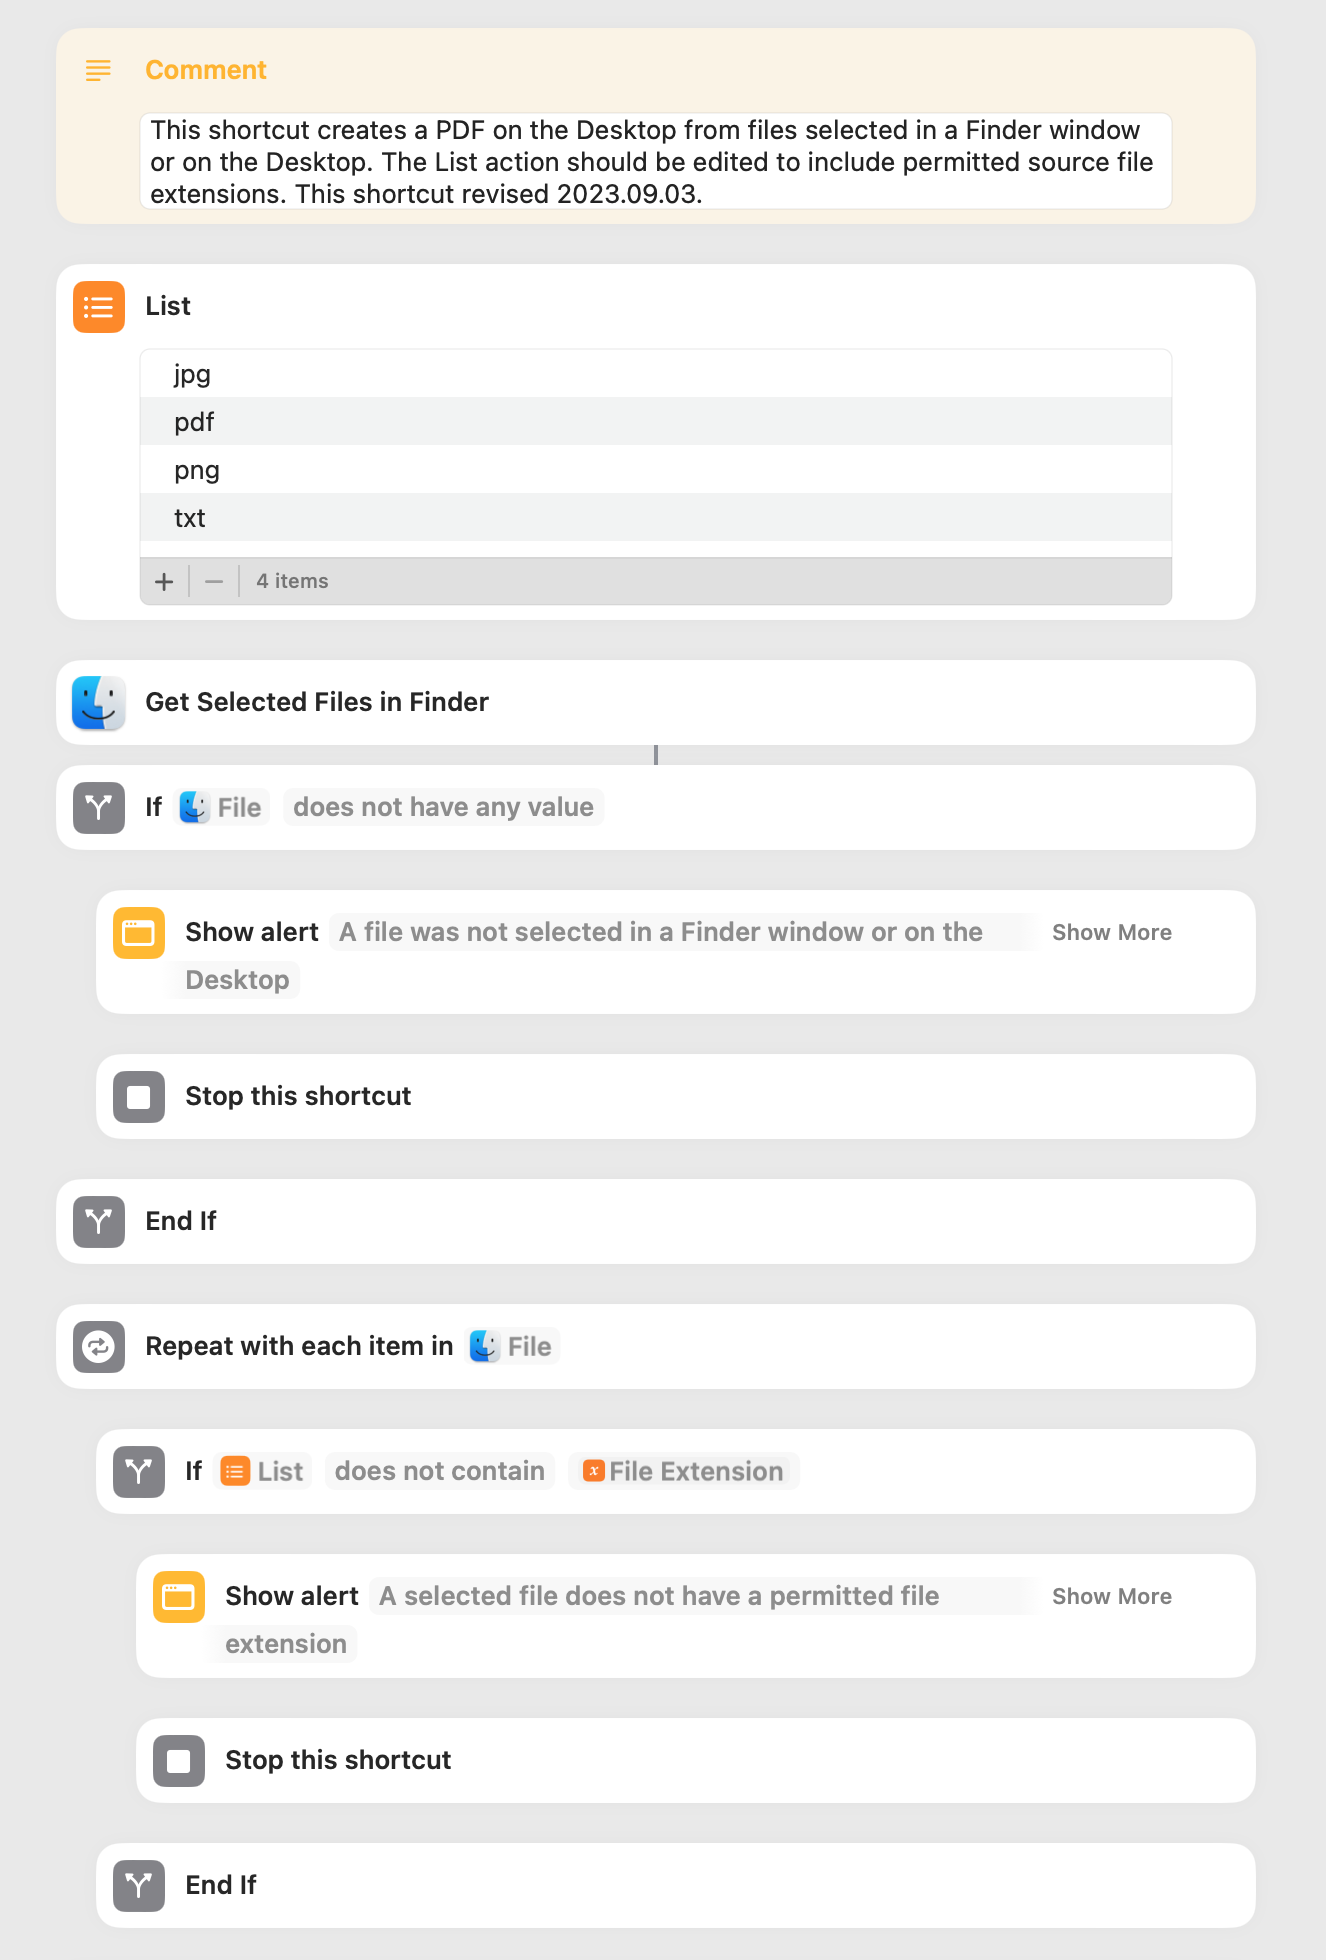Click the File variable in Repeat action
1326x1960 pixels.
(512, 1347)
